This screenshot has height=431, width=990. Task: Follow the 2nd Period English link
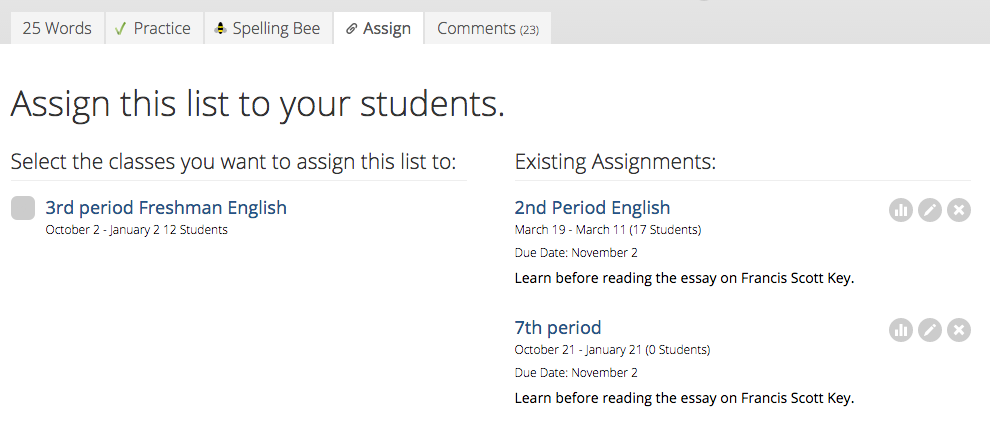(x=592, y=208)
